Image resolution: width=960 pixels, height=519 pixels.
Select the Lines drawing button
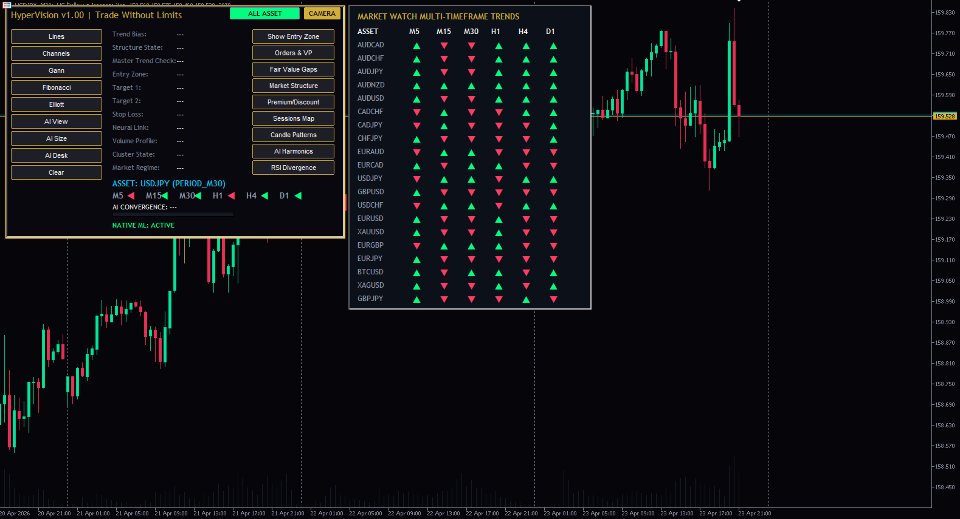56,37
